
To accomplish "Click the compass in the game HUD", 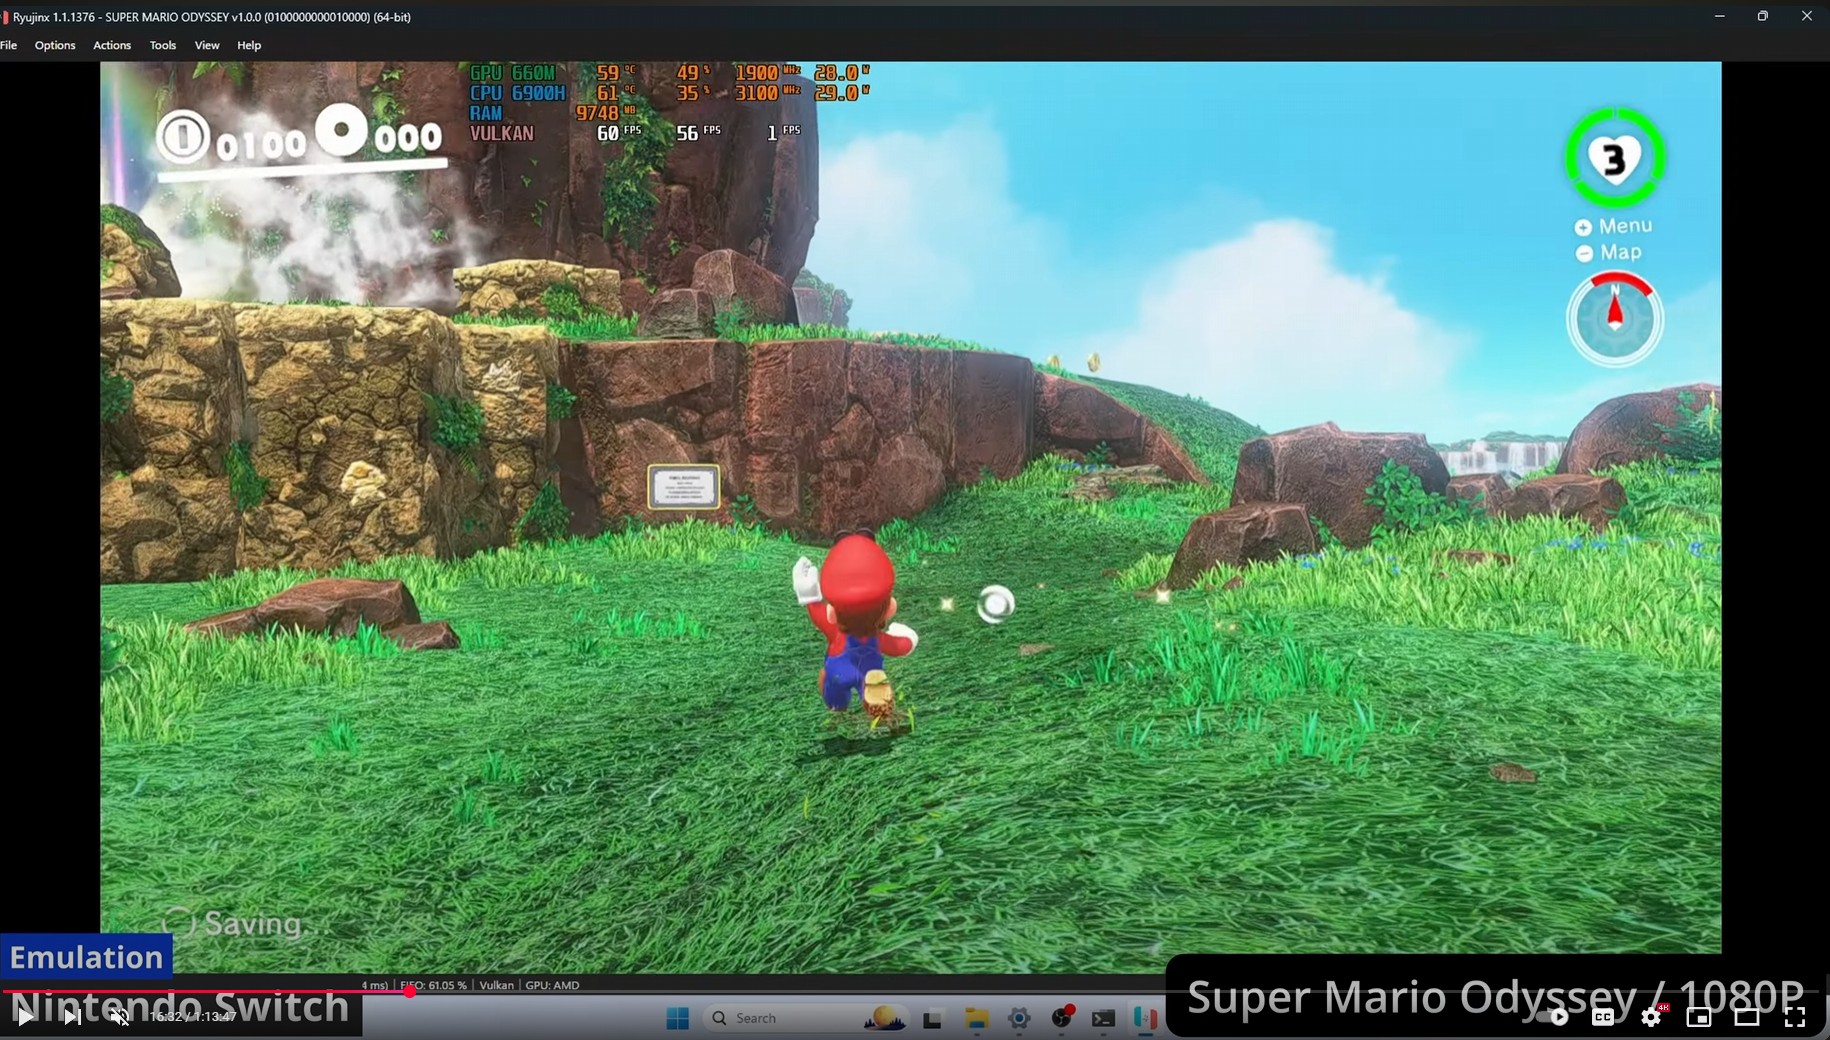I will pyautogui.click(x=1614, y=318).
